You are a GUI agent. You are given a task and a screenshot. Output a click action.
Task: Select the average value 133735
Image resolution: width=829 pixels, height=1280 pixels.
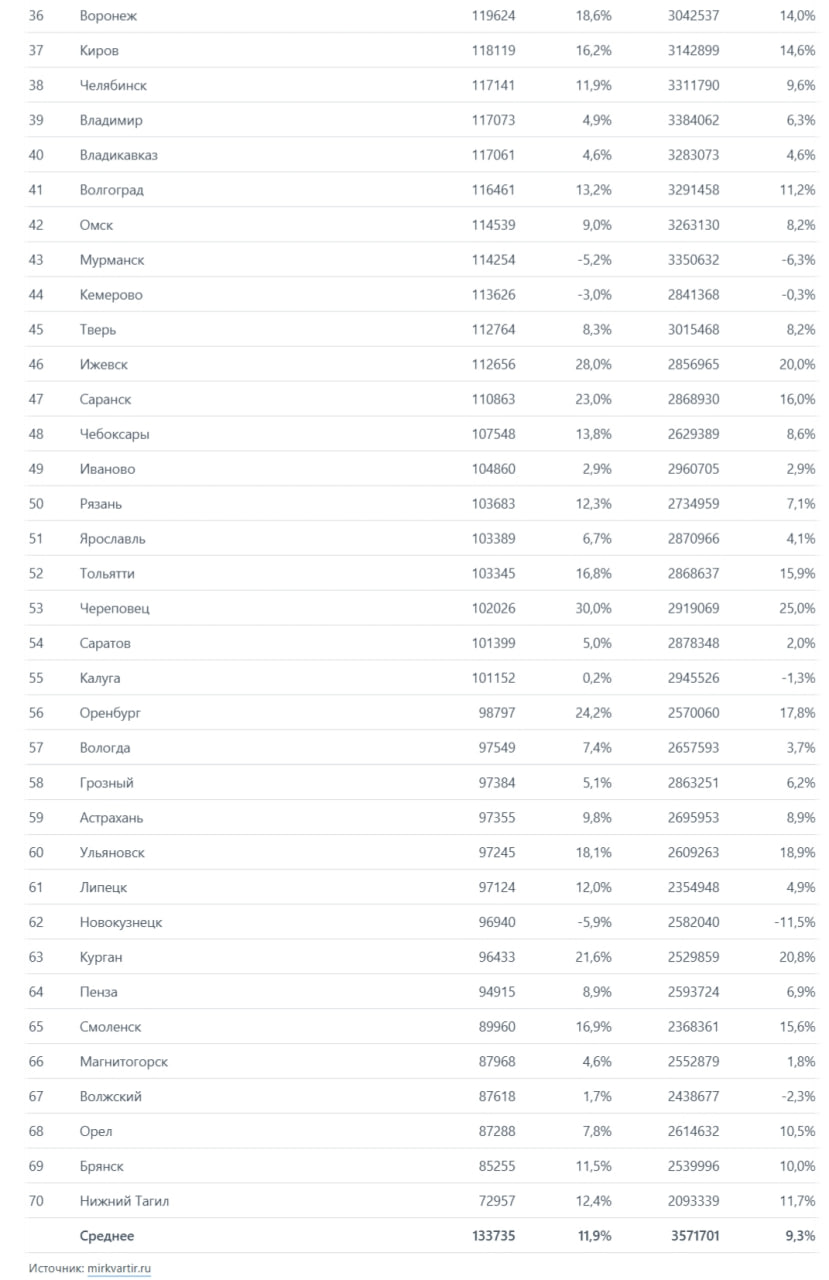pyautogui.click(x=493, y=1236)
